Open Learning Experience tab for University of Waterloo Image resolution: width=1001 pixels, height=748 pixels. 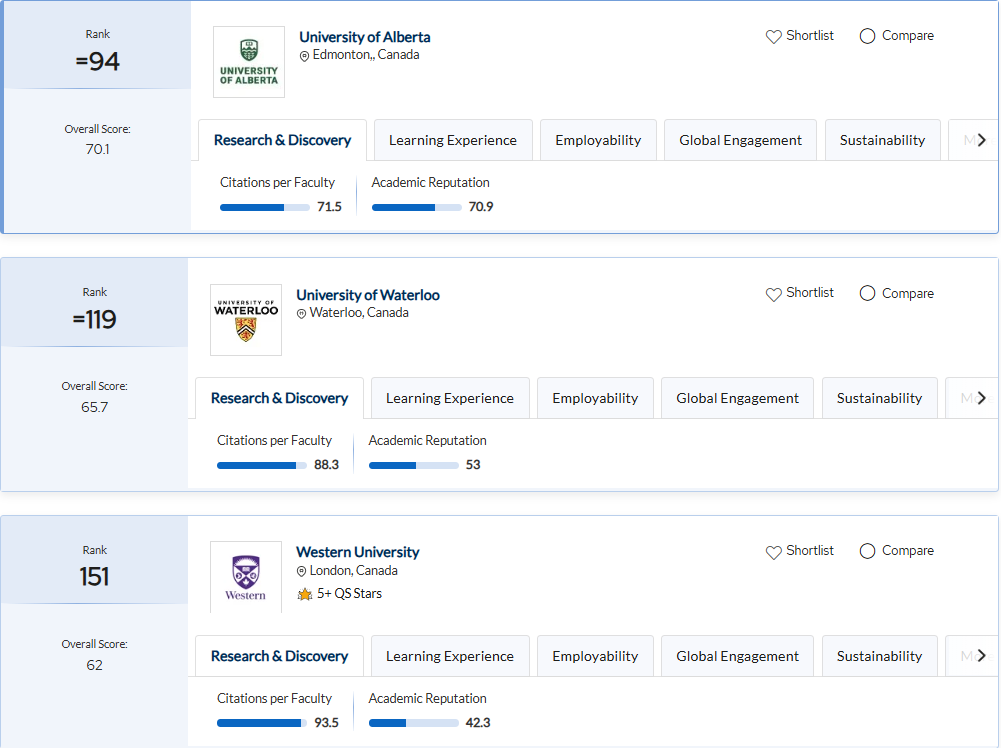450,398
